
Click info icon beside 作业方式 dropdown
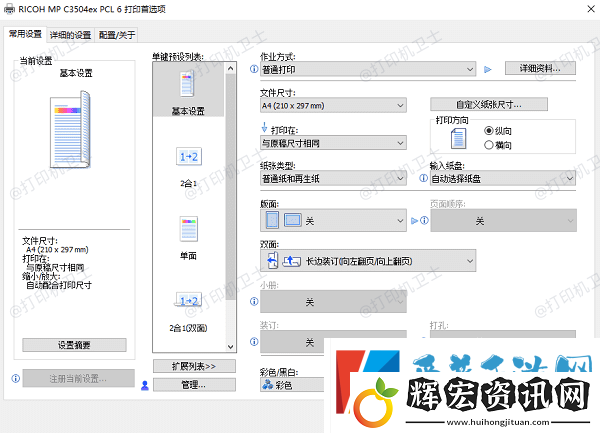point(254,69)
